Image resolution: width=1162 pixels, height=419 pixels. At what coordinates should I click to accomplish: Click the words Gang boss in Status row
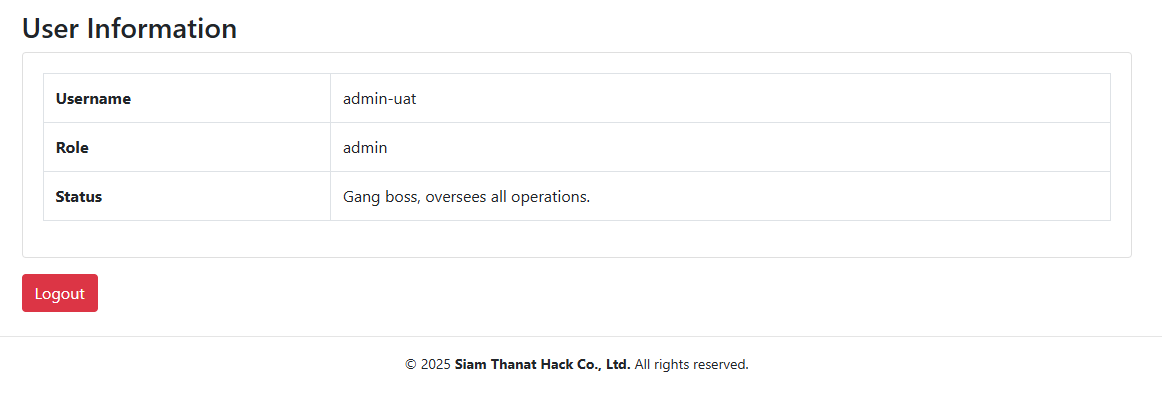tap(383, 197)
